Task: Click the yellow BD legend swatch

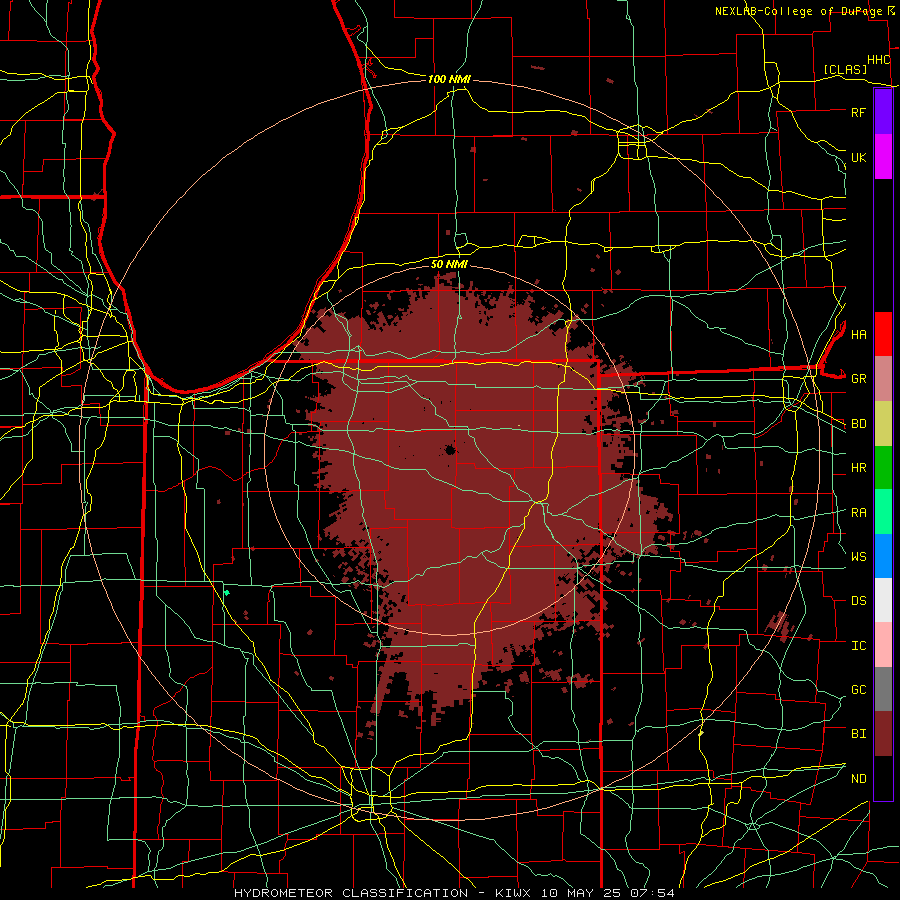Action: click(883, 424)
